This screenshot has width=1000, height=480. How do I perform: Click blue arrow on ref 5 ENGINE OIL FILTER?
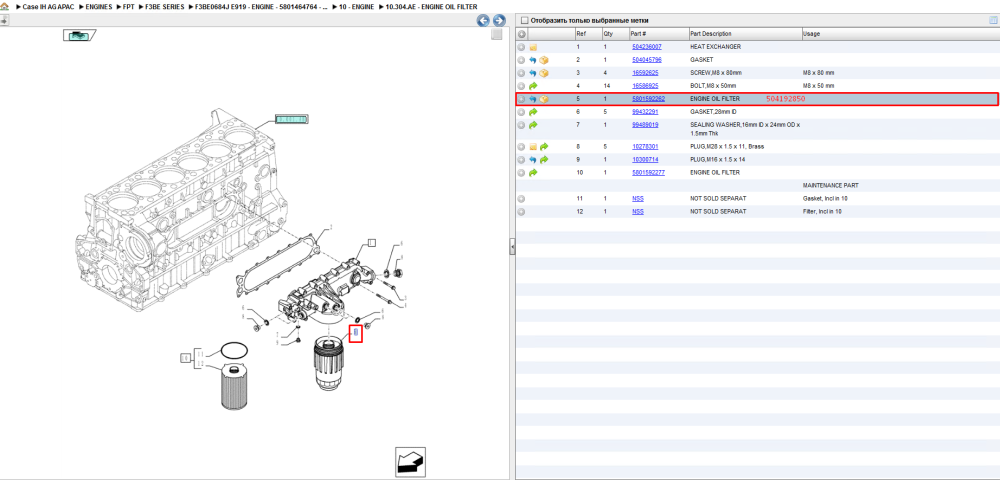(533, 99)
